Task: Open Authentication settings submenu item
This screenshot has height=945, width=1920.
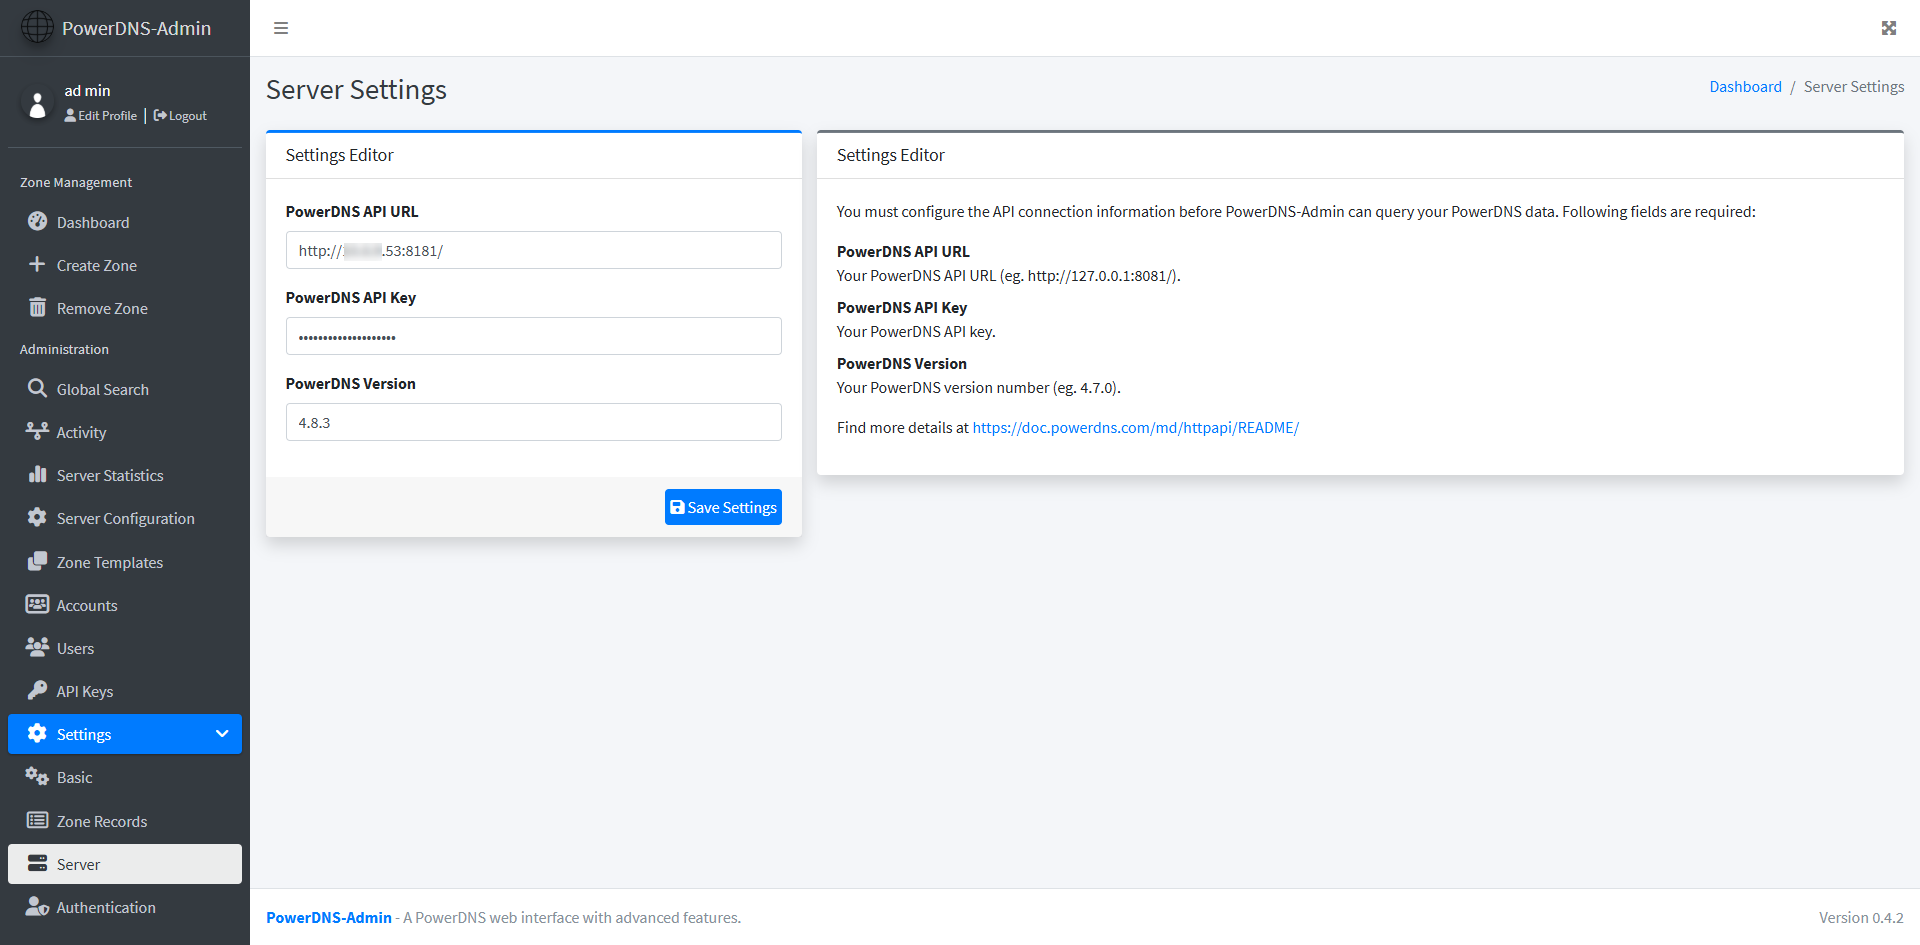Action: [x=106, y=907]
